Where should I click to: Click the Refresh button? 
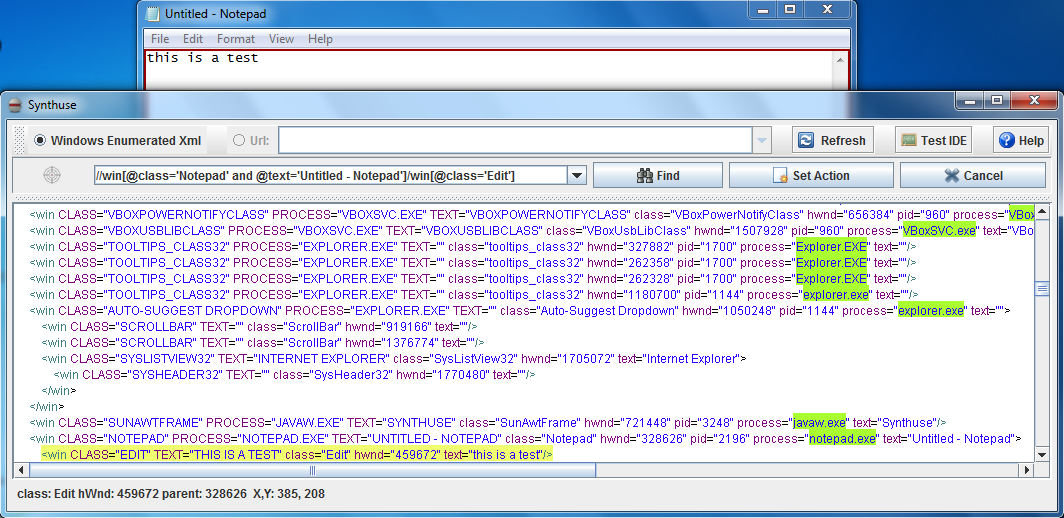click(x=832, y=140)
